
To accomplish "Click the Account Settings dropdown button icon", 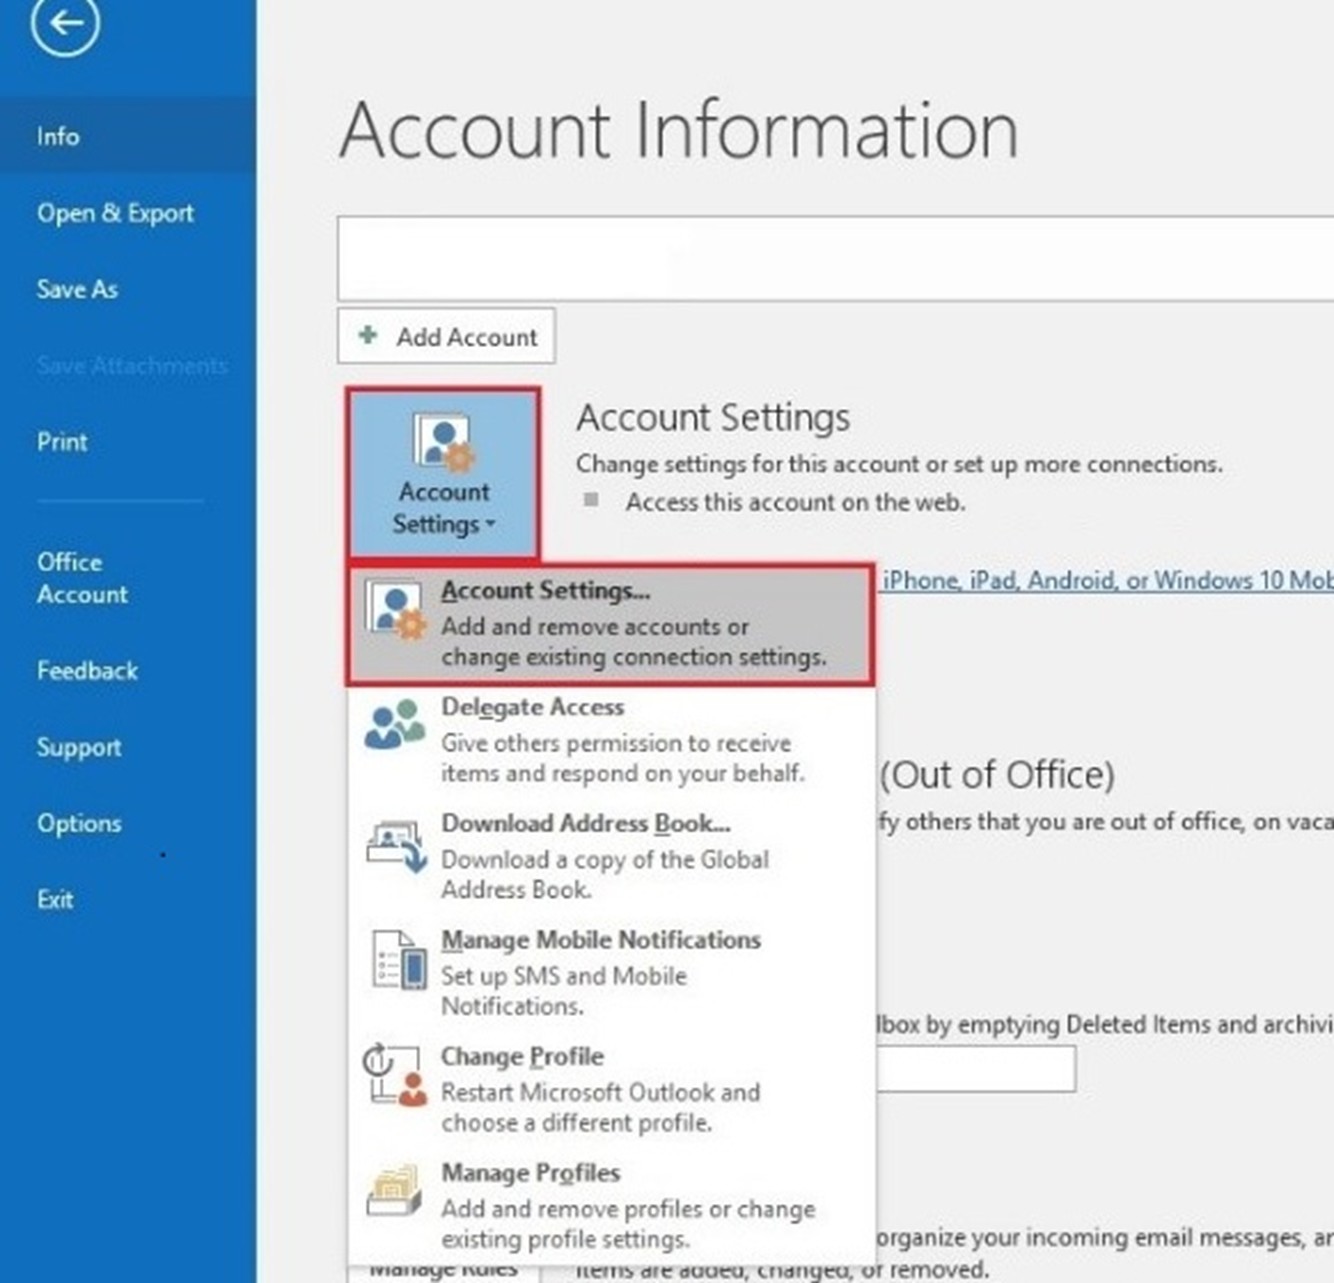I will 444,441.
